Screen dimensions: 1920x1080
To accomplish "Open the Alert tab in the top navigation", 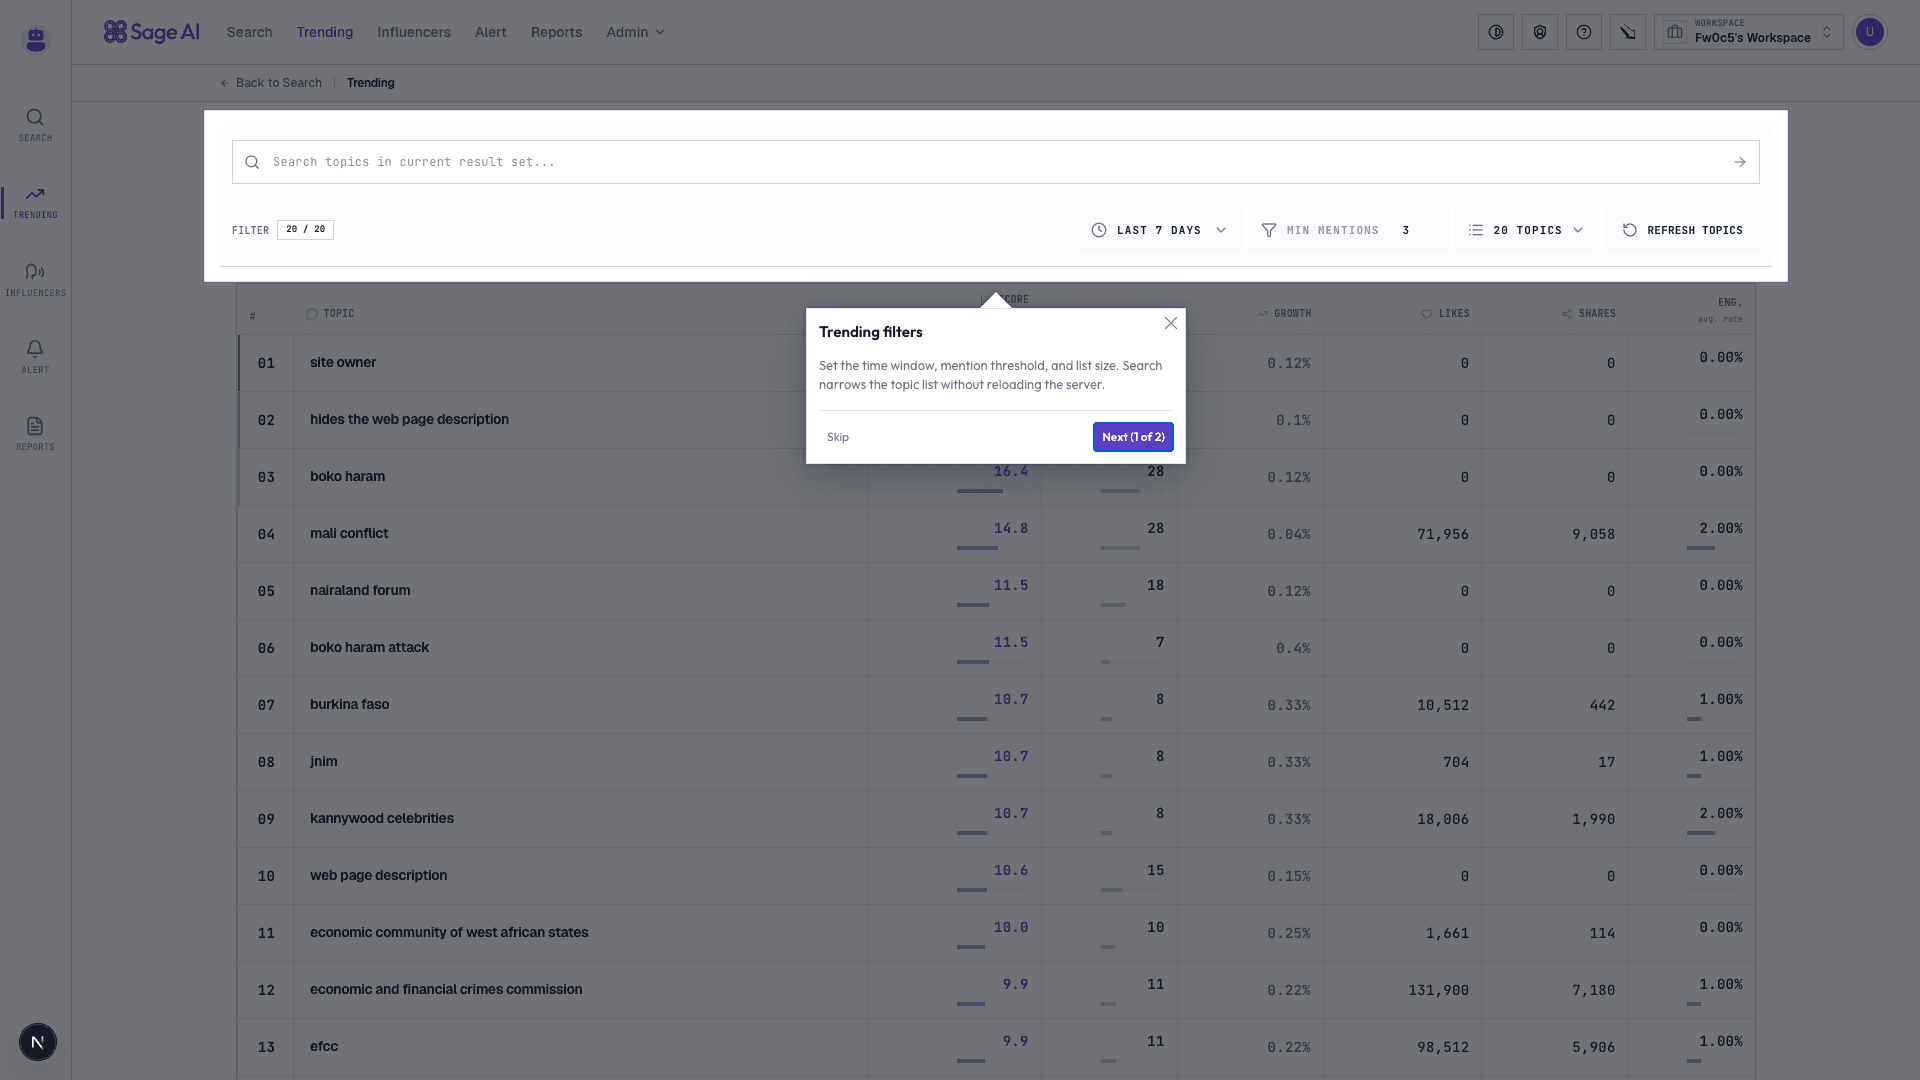I will point(491,32).
